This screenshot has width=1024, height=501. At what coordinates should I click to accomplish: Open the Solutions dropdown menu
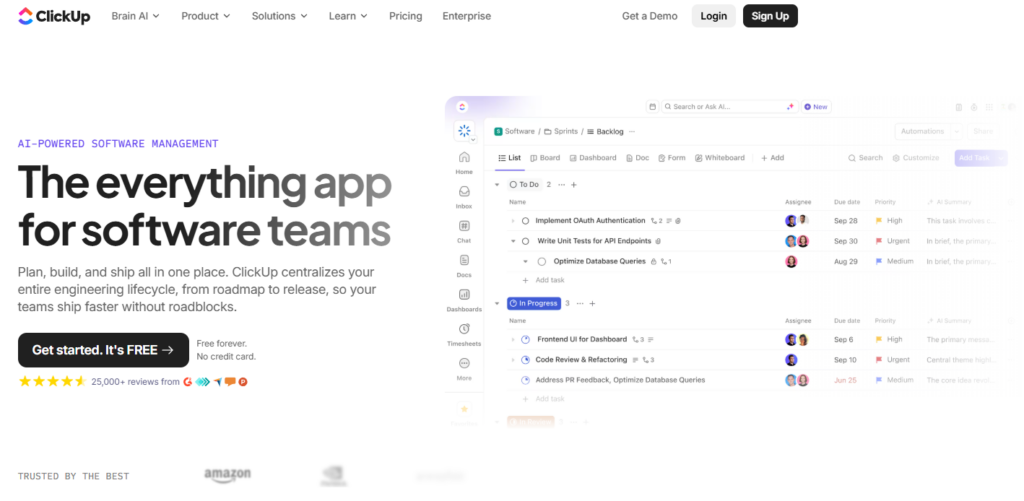tap(280, 16)
